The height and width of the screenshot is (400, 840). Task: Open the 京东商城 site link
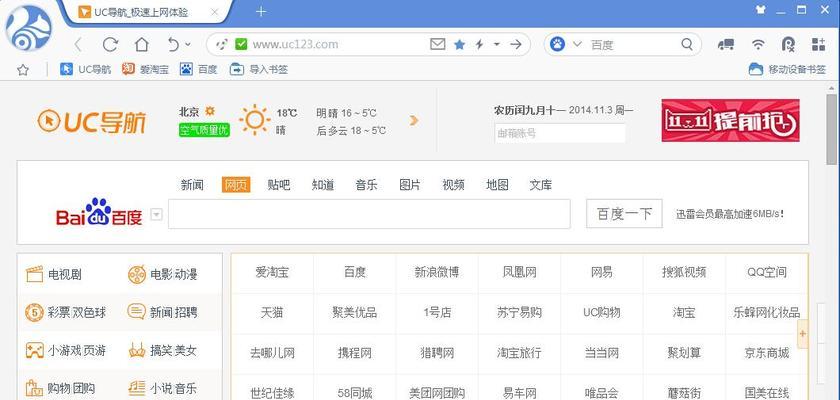tap(767, 353)
